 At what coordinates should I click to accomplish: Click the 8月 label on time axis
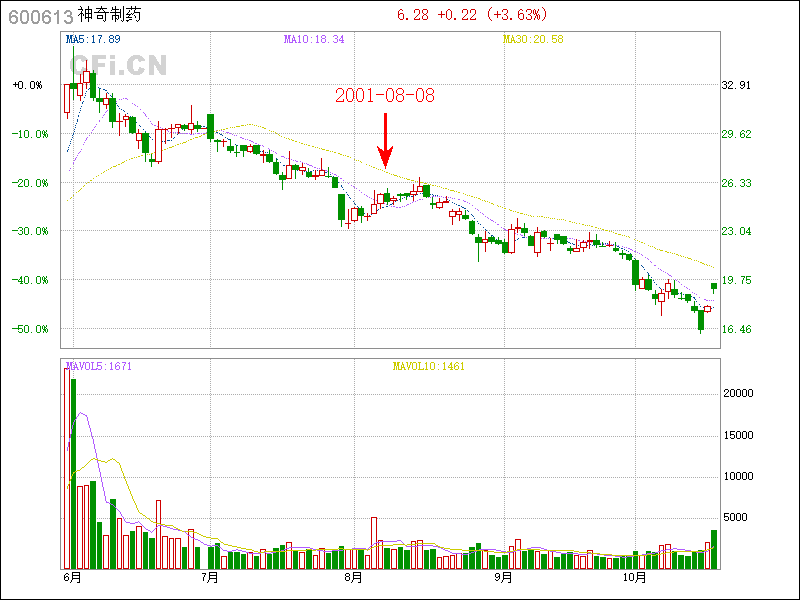coord(352,578)
